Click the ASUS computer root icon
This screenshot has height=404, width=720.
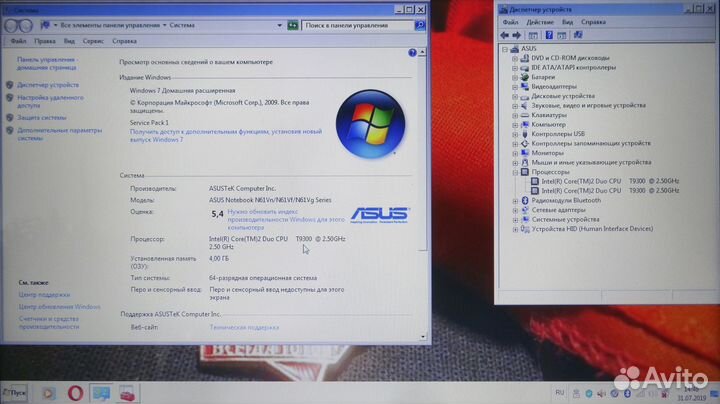515,49
